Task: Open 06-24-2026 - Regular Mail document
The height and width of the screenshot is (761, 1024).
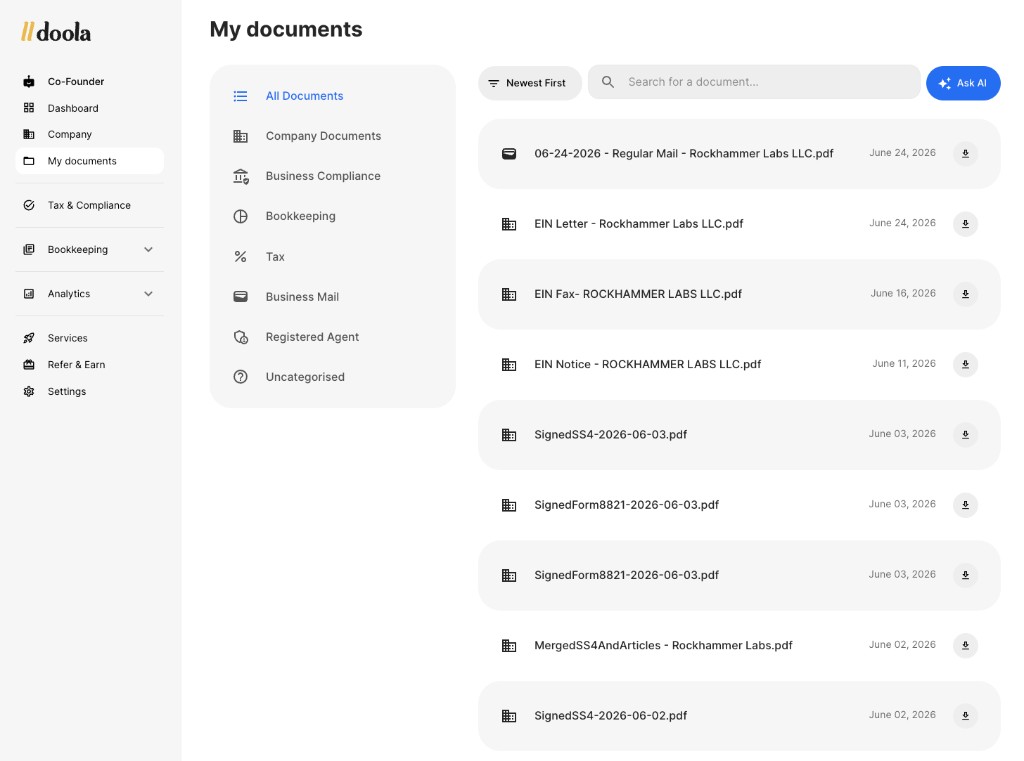Action: click(x=684, y=154)
